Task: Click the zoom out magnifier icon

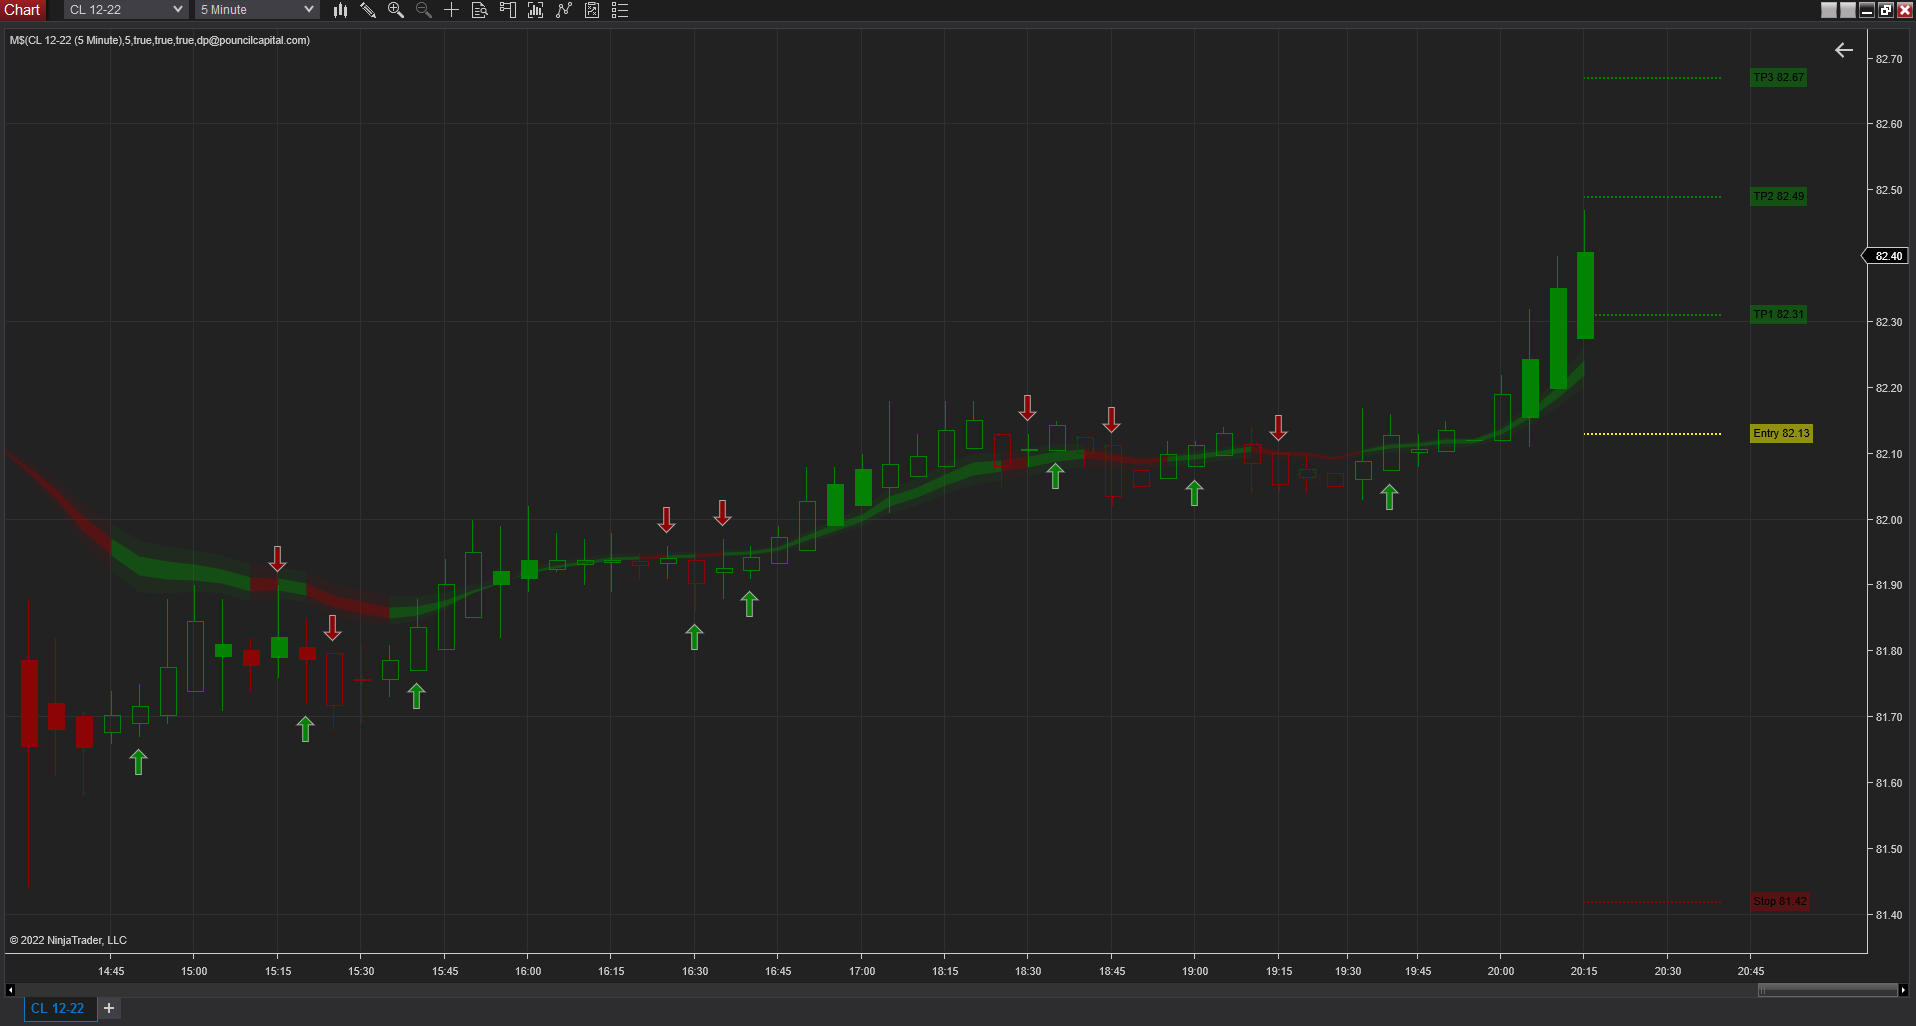Action: 424,10
